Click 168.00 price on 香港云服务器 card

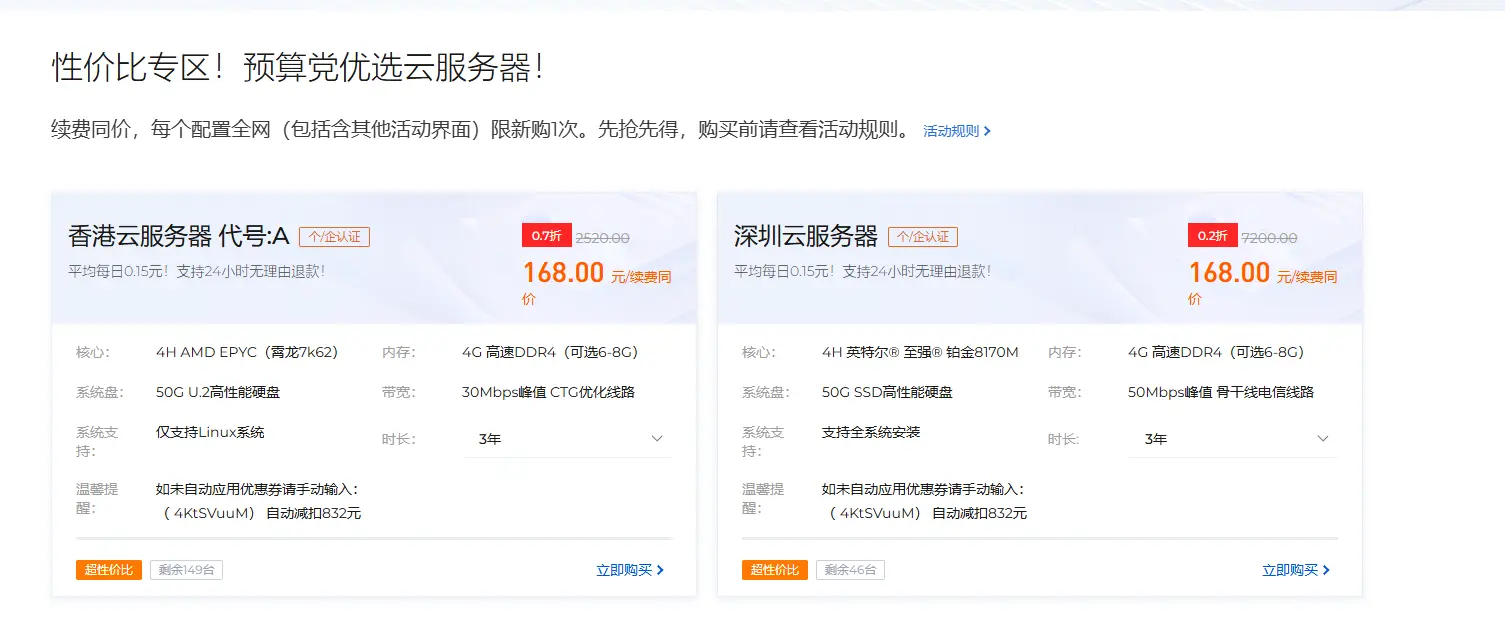563,272
